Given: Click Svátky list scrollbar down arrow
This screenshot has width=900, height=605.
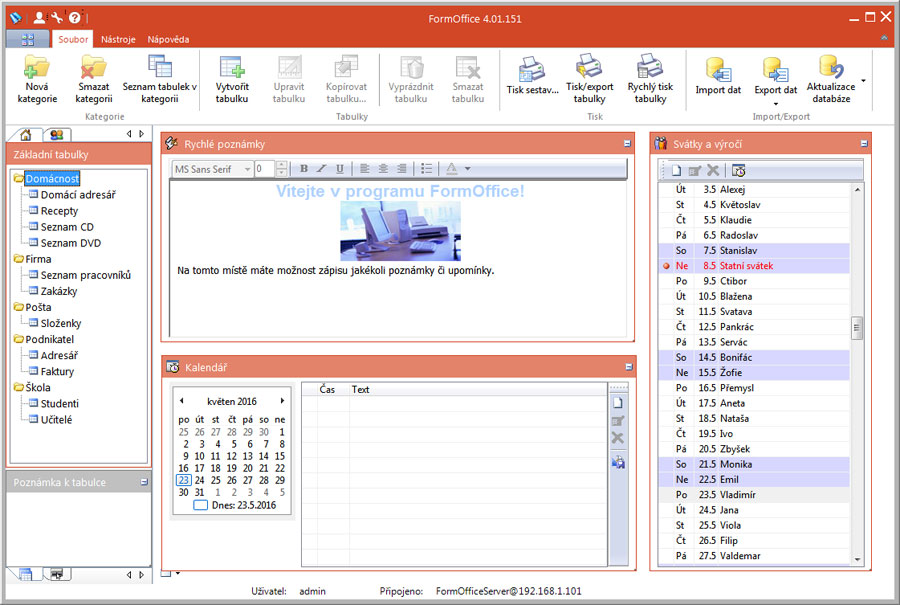Looking at the screenshot, I should tap(858, 559).
